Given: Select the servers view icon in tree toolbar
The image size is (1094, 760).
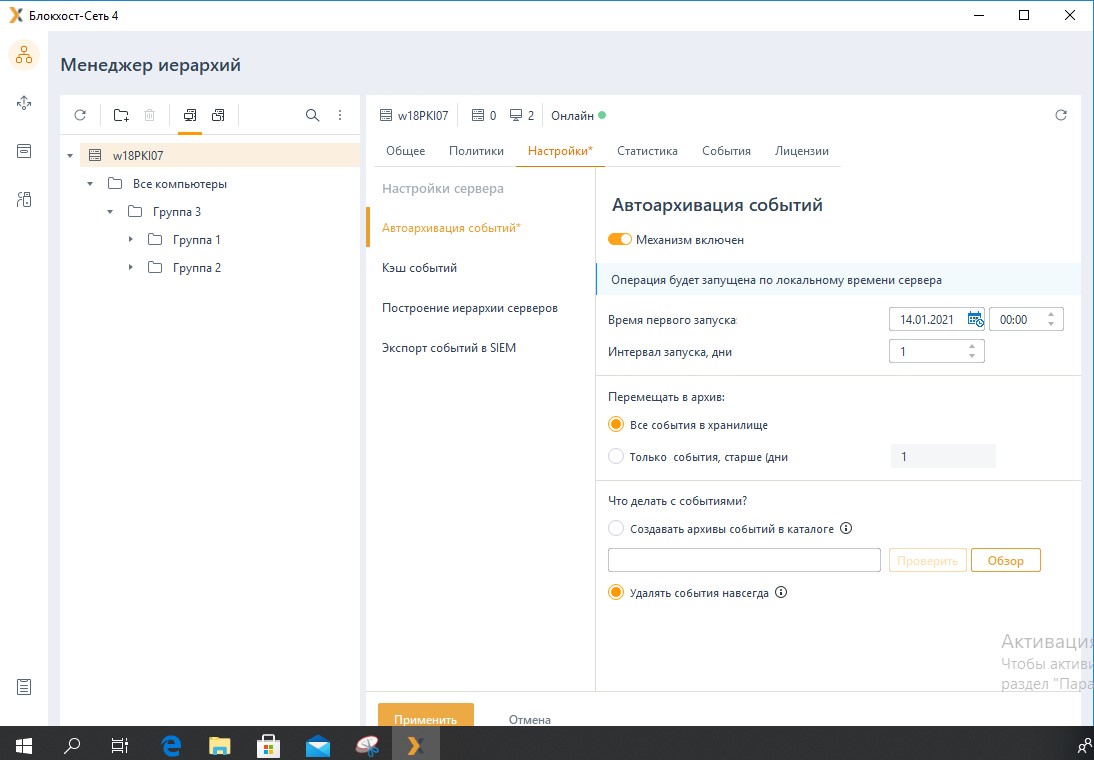Looking at the screenshot, I should pos(218,115).
